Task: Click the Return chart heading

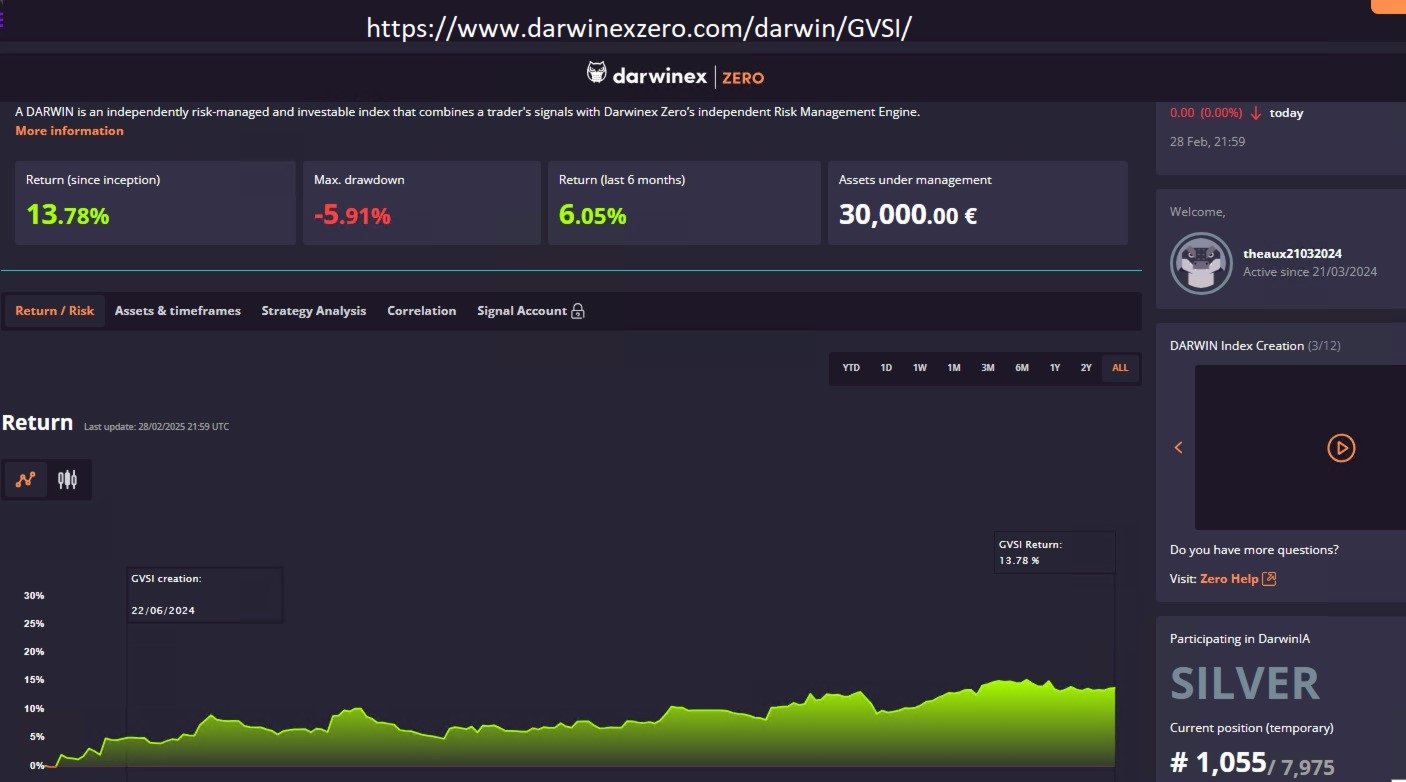Action: [x=37, y=423]
